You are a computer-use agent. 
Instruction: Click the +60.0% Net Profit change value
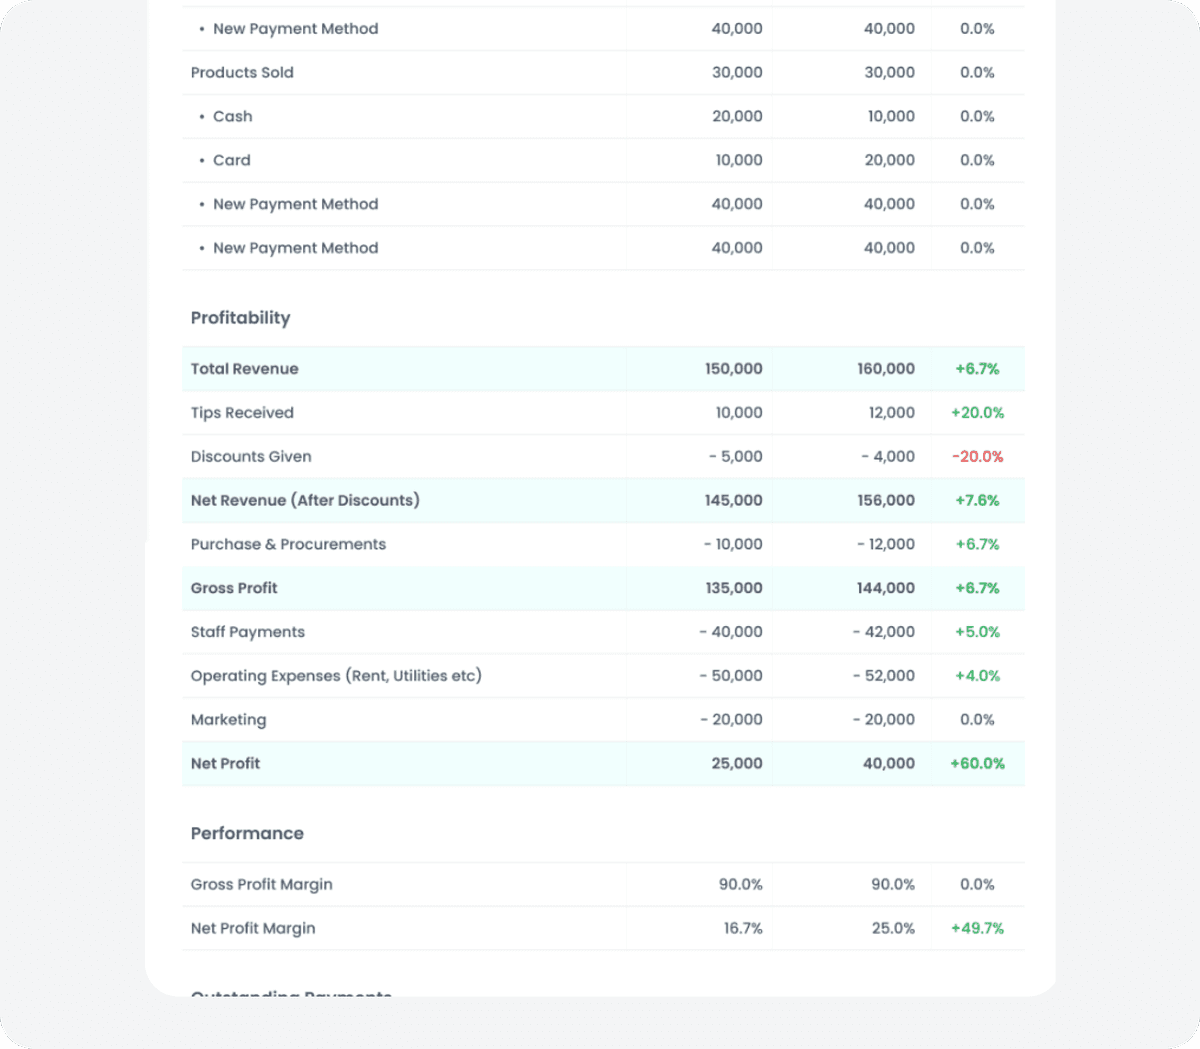[x=977, y=763]
